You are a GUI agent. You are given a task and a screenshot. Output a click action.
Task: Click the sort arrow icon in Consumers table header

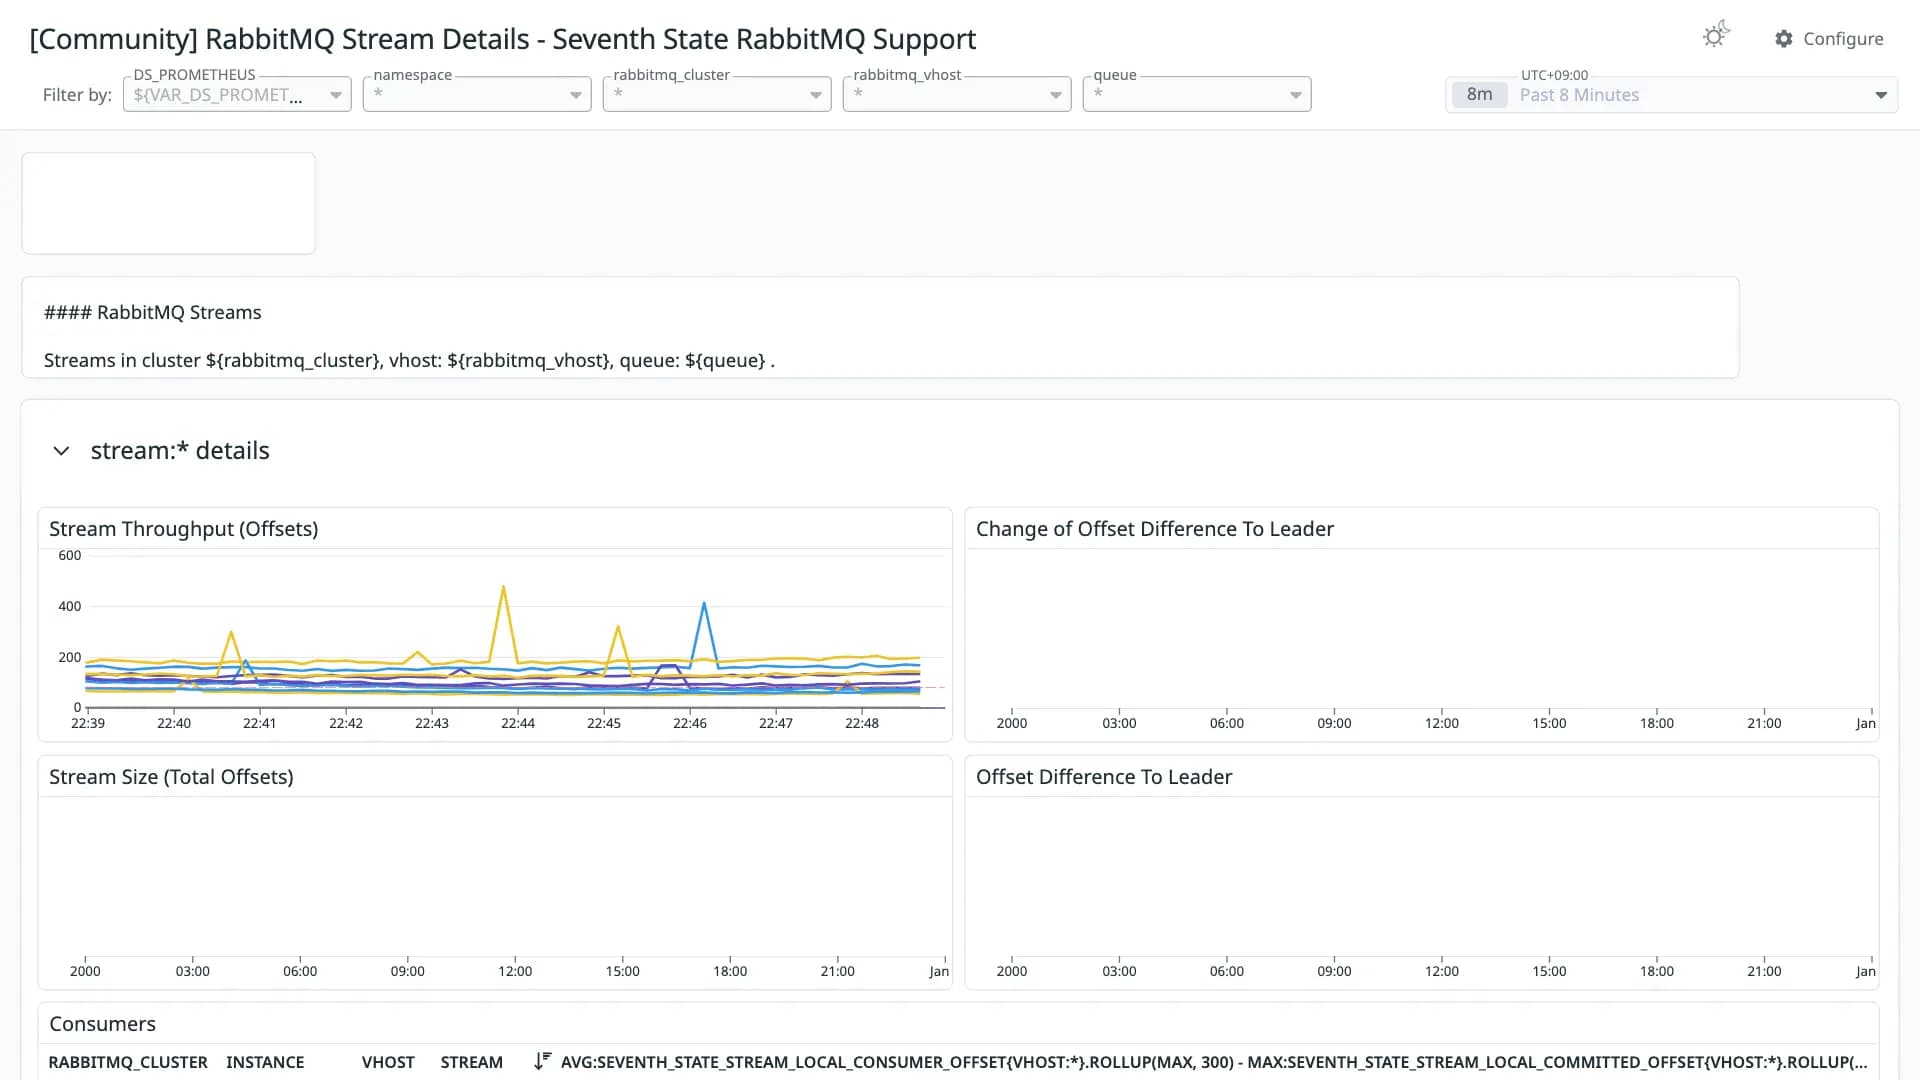[542, 1061]
